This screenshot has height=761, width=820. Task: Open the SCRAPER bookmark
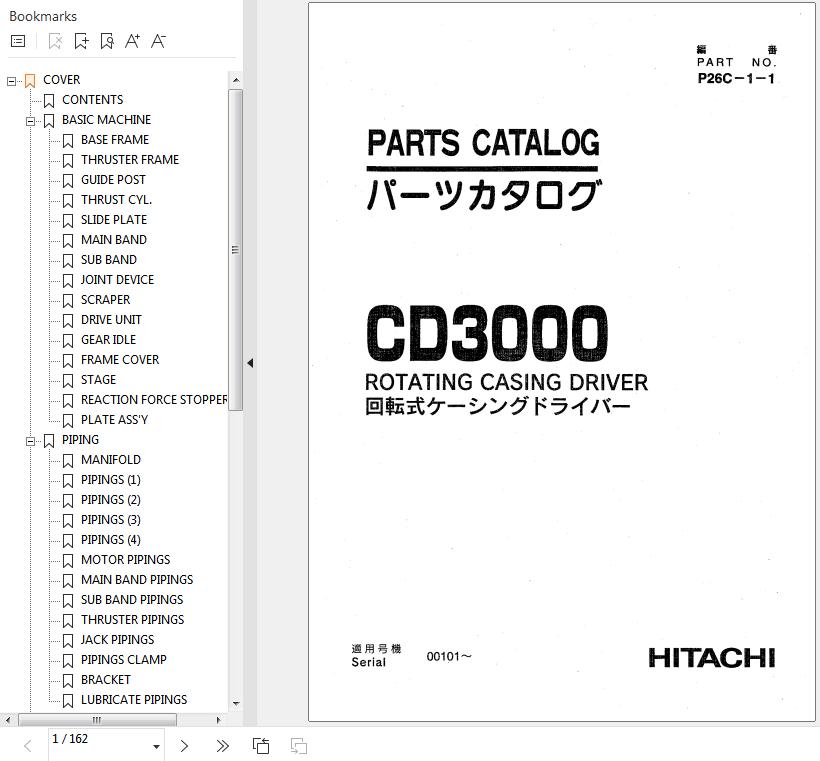105,300
